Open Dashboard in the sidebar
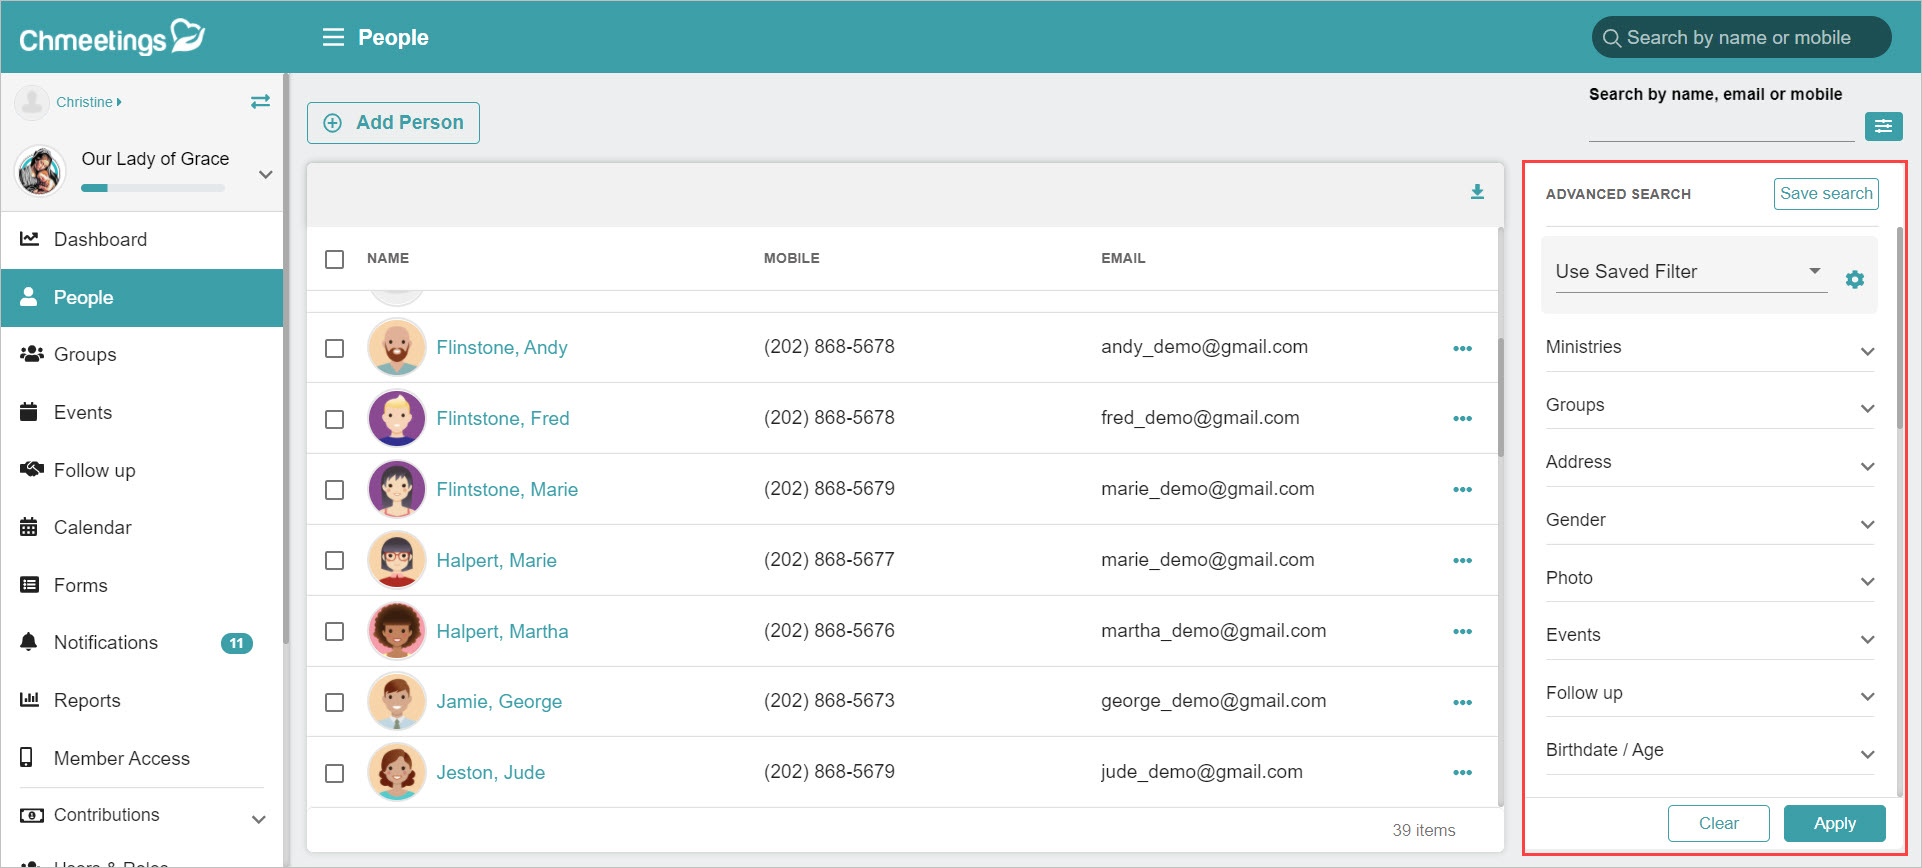 pyautogui.click(x=142, y=239)
